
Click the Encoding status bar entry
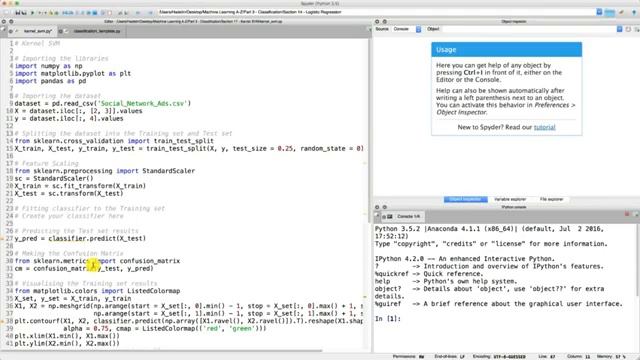499,357
